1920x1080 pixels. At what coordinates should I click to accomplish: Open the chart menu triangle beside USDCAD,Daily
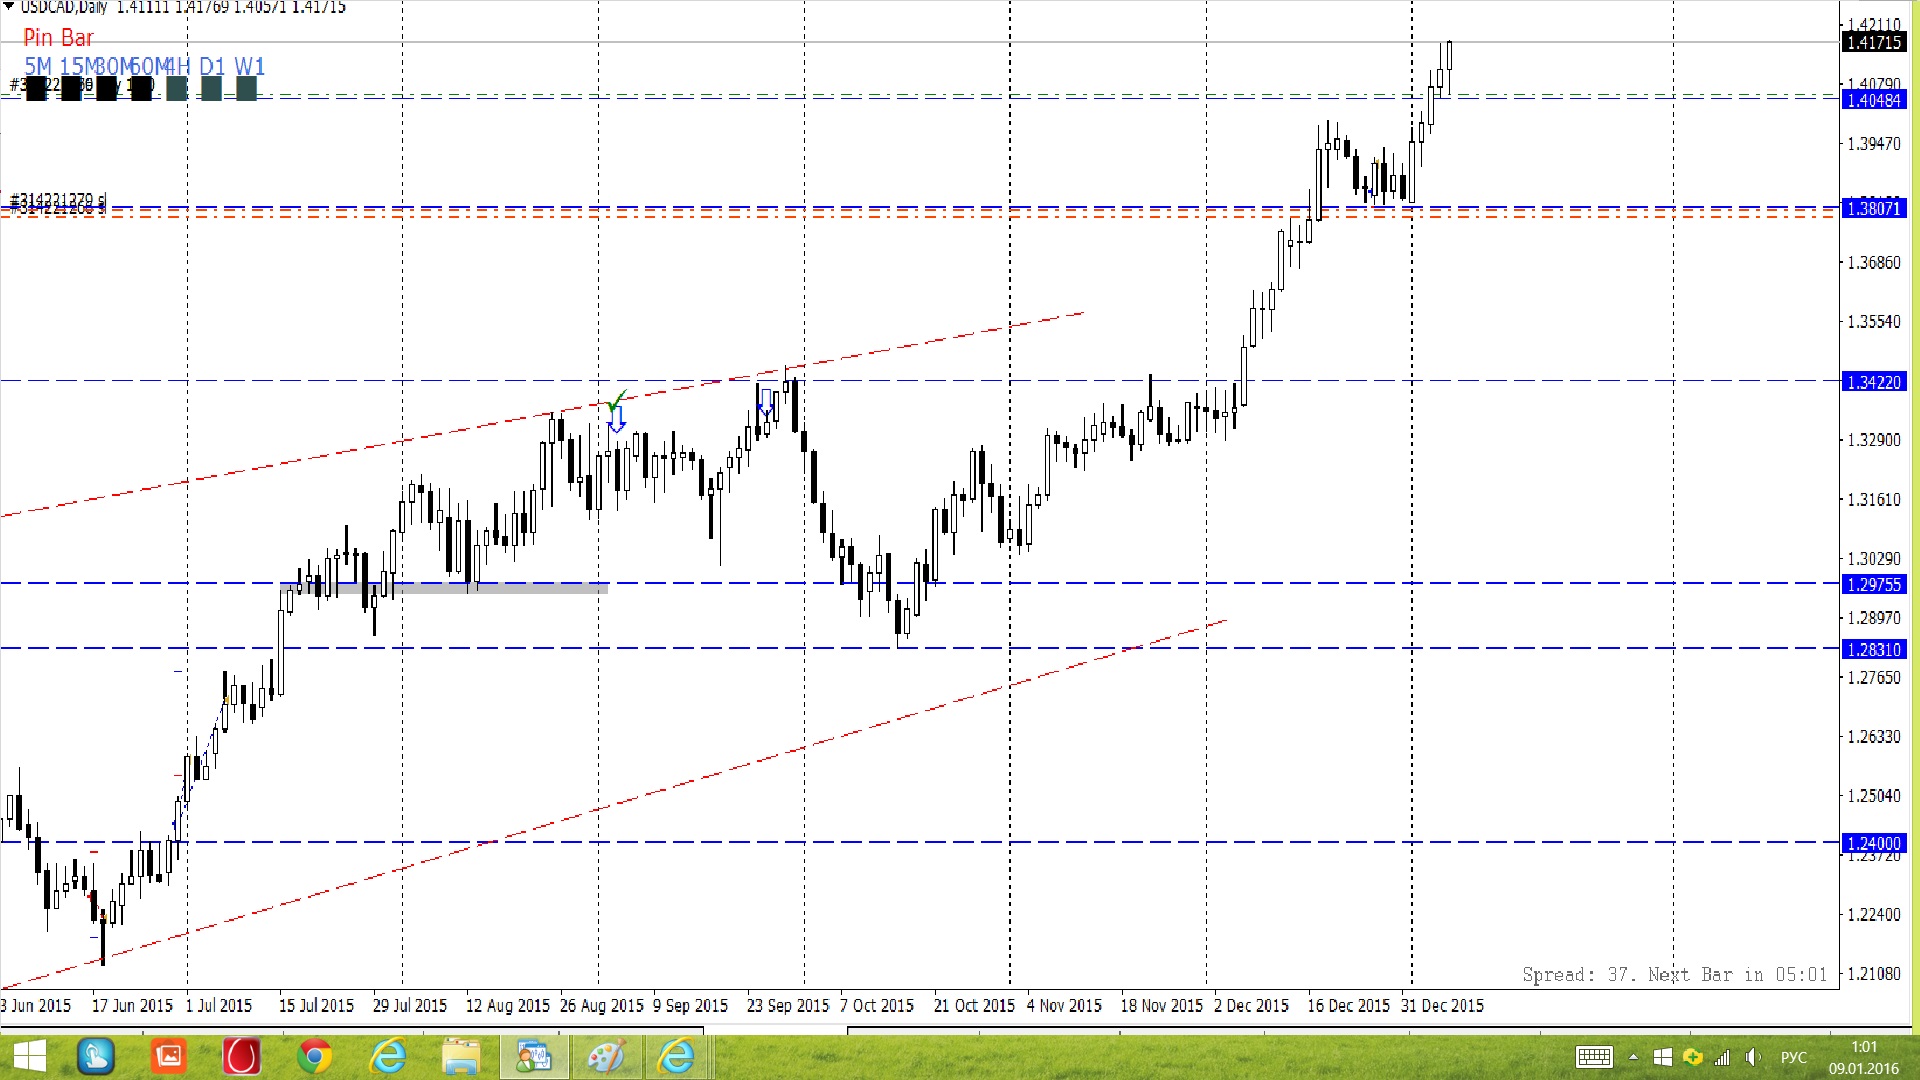9,7
